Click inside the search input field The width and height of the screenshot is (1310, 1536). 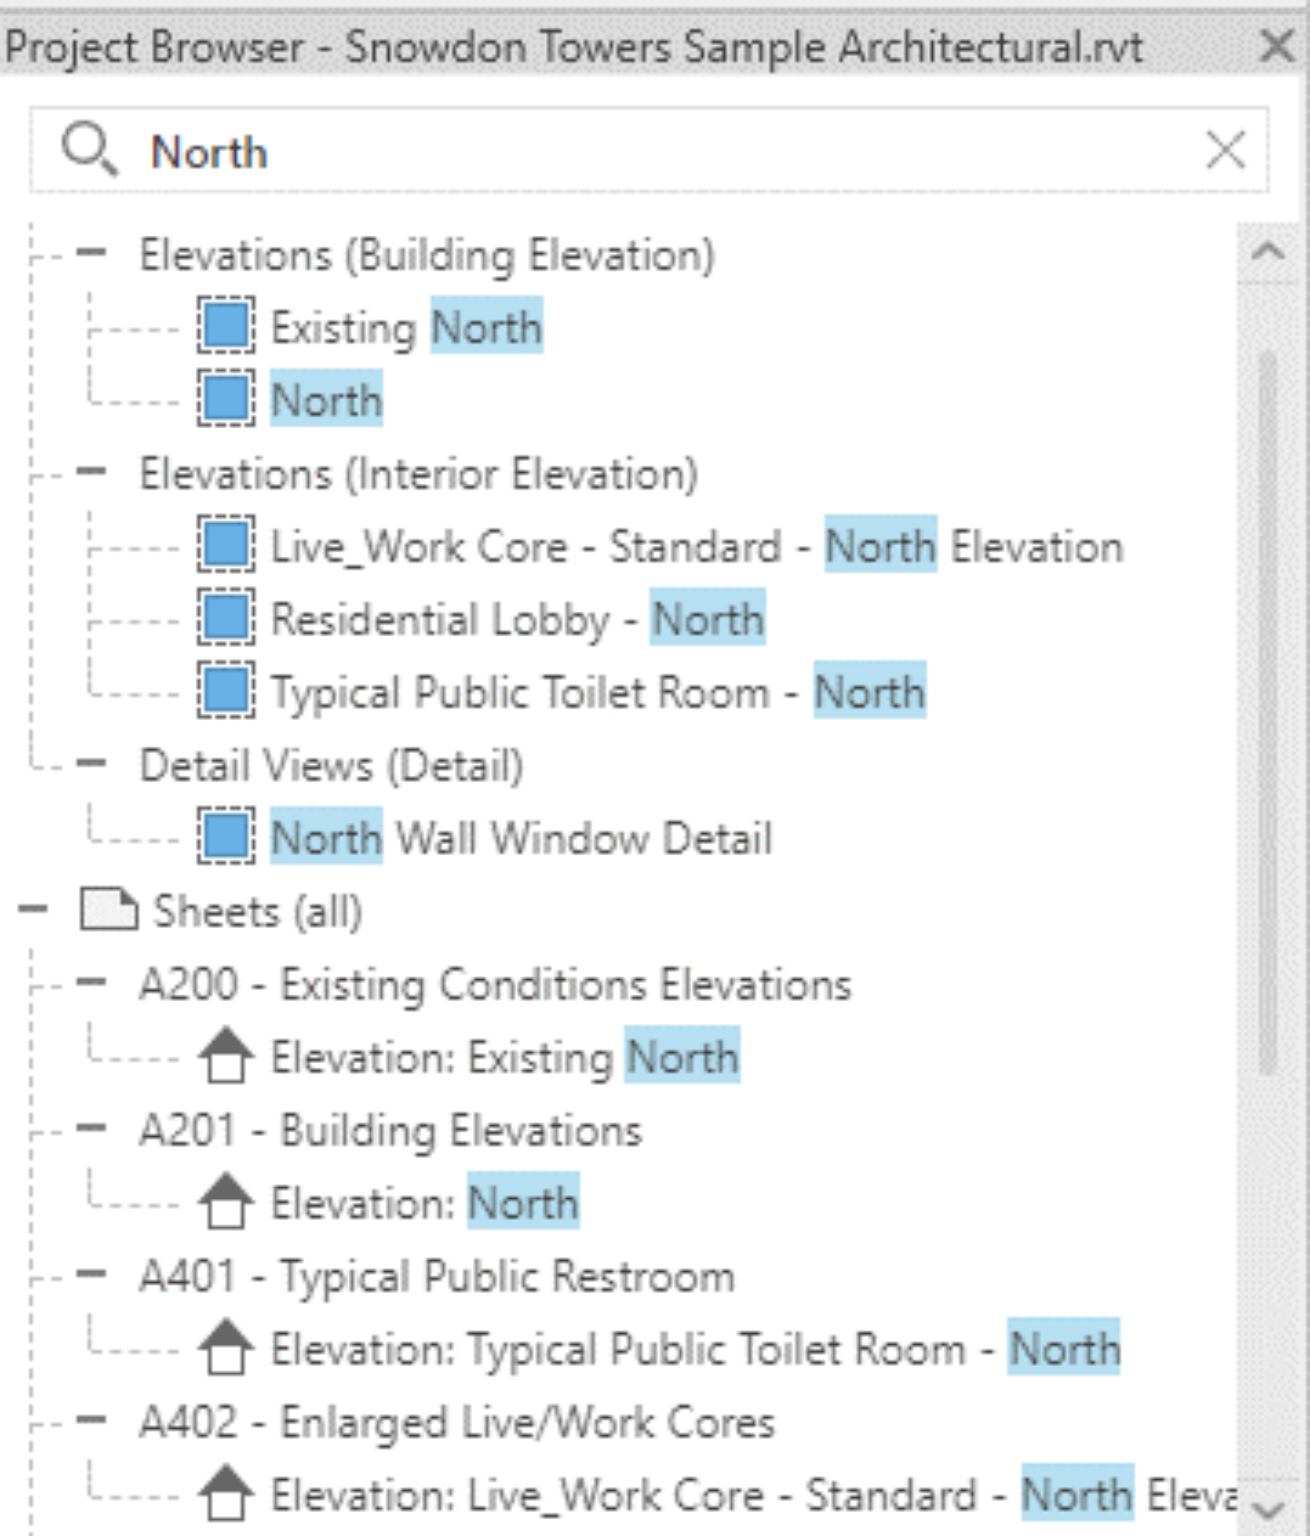coord(600,152)
